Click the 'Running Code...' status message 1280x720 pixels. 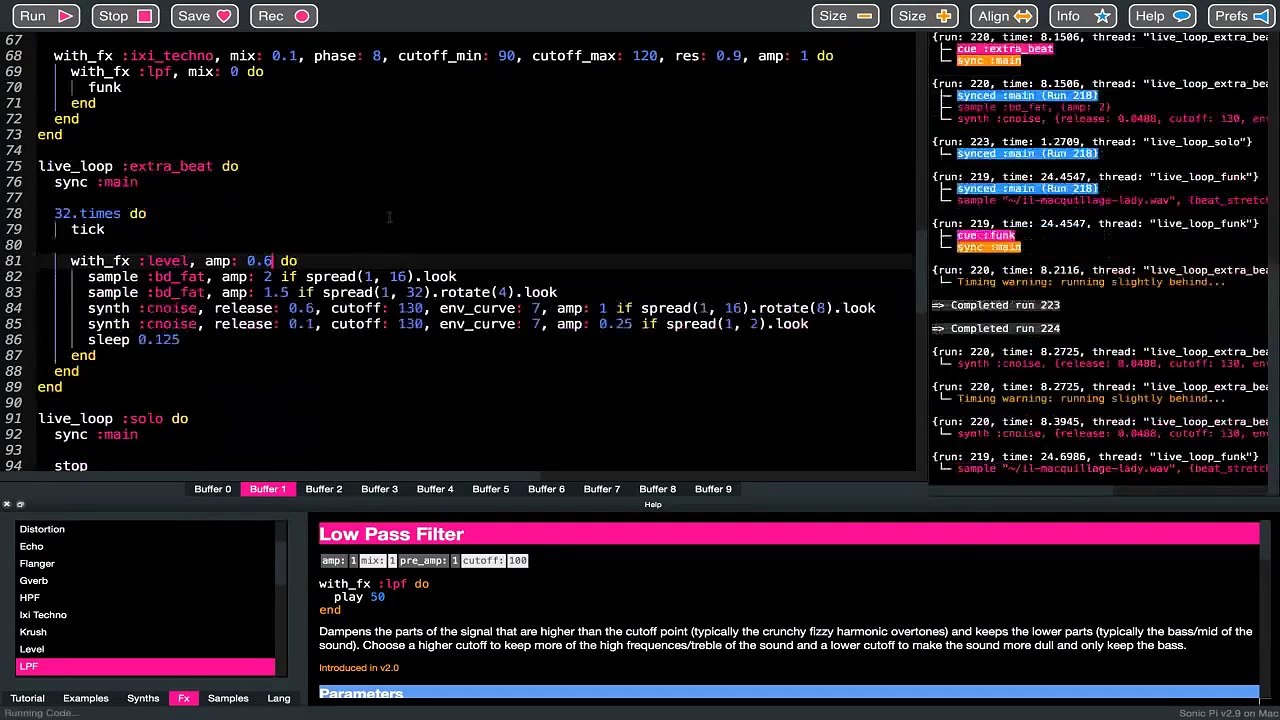point(40,713)
